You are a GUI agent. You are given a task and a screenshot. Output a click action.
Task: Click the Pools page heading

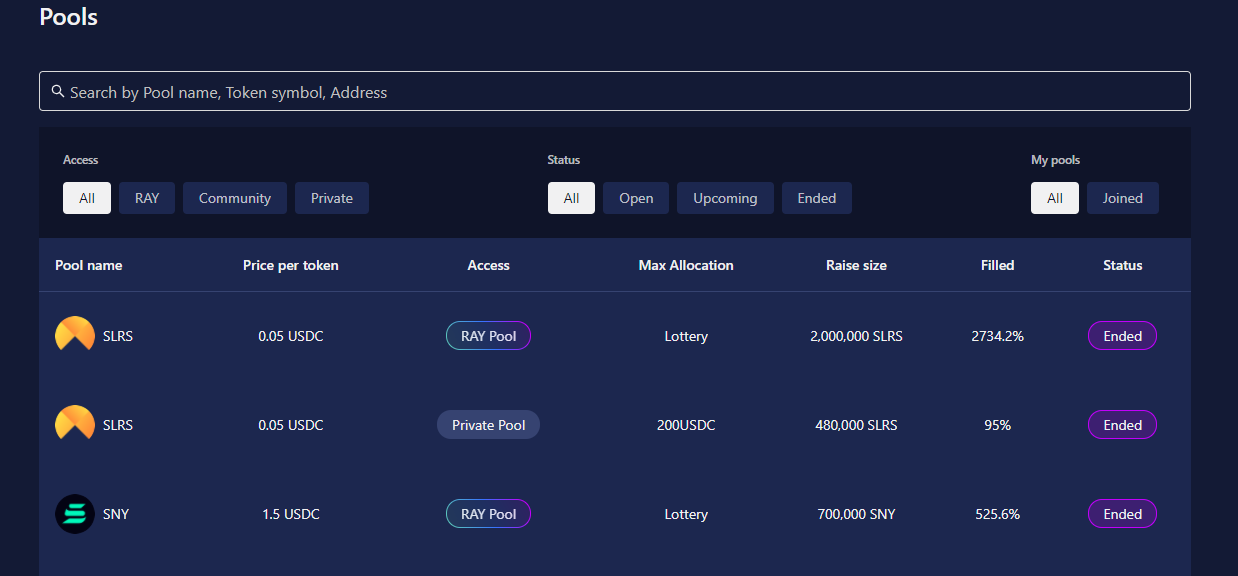pos(69,16)
